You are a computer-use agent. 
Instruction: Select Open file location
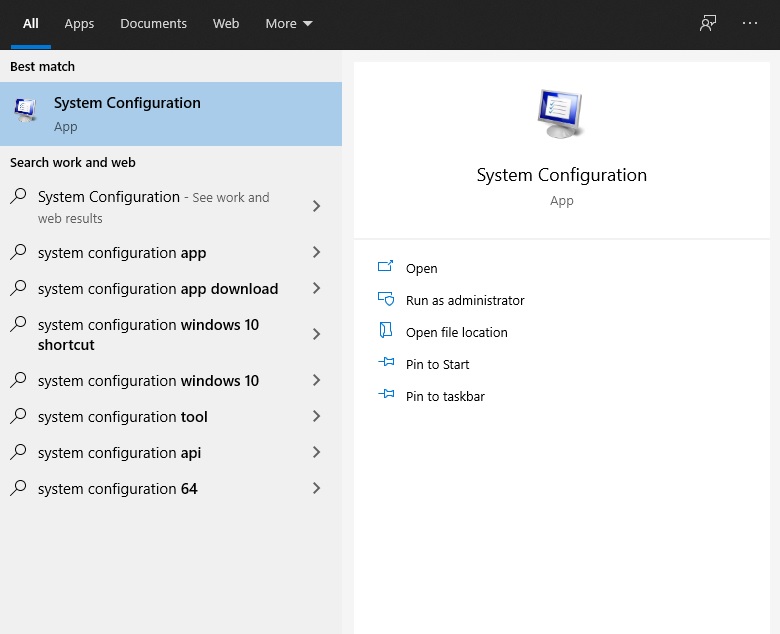457,332
